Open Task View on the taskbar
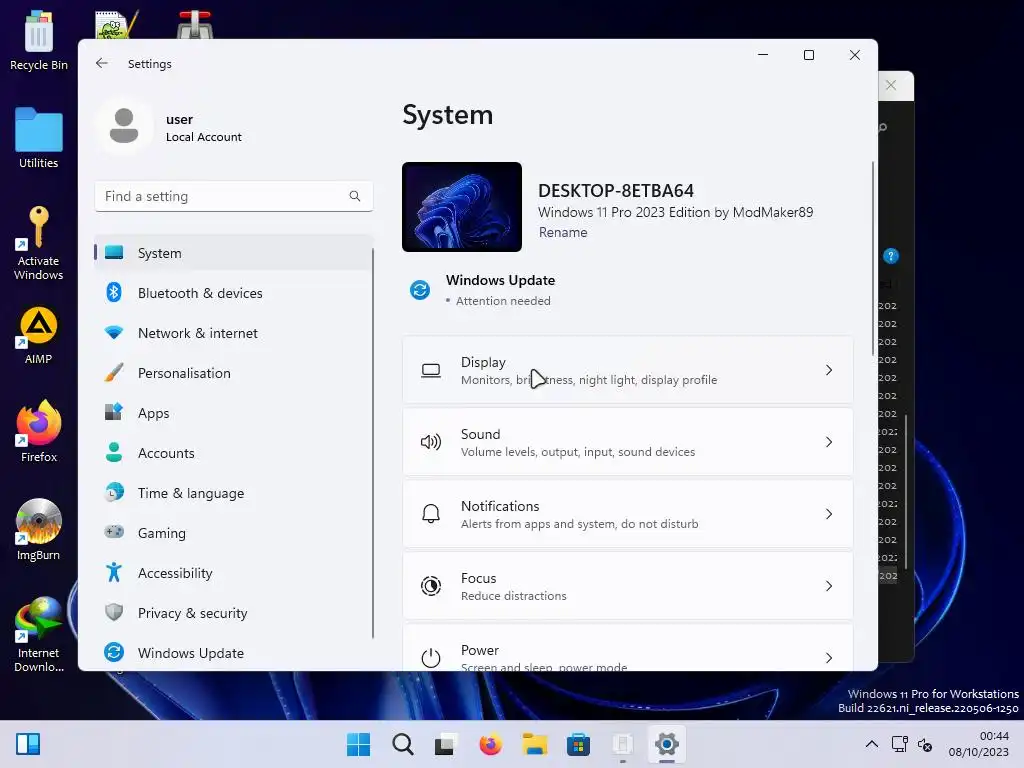 pyautogui.click(x=446, y=744)
